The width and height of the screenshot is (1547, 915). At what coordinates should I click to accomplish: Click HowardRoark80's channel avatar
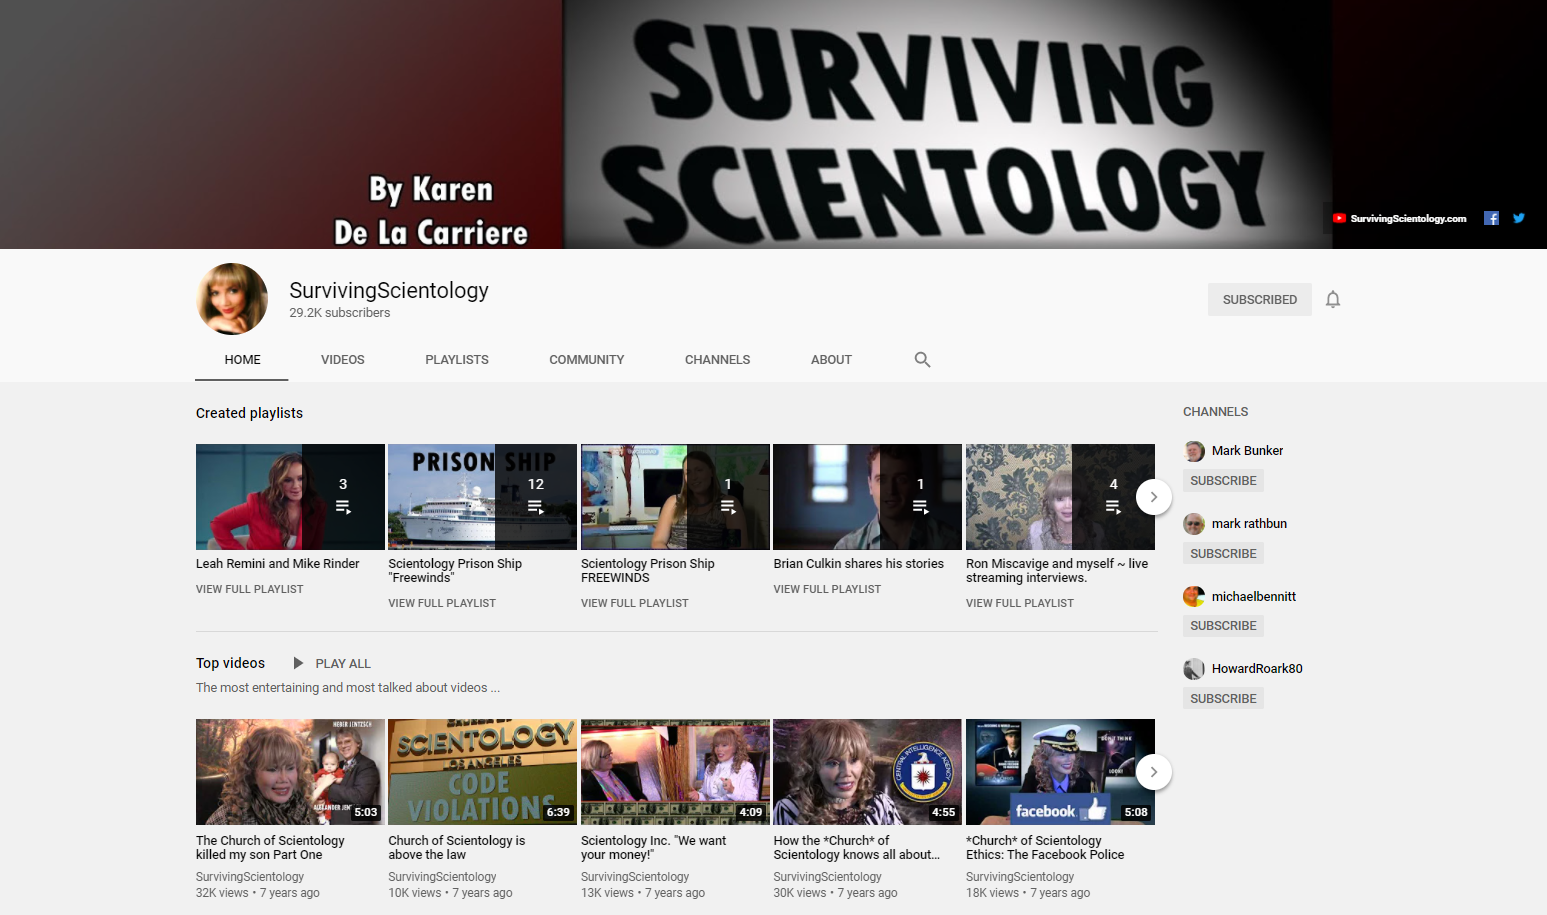click(1194, 669)
